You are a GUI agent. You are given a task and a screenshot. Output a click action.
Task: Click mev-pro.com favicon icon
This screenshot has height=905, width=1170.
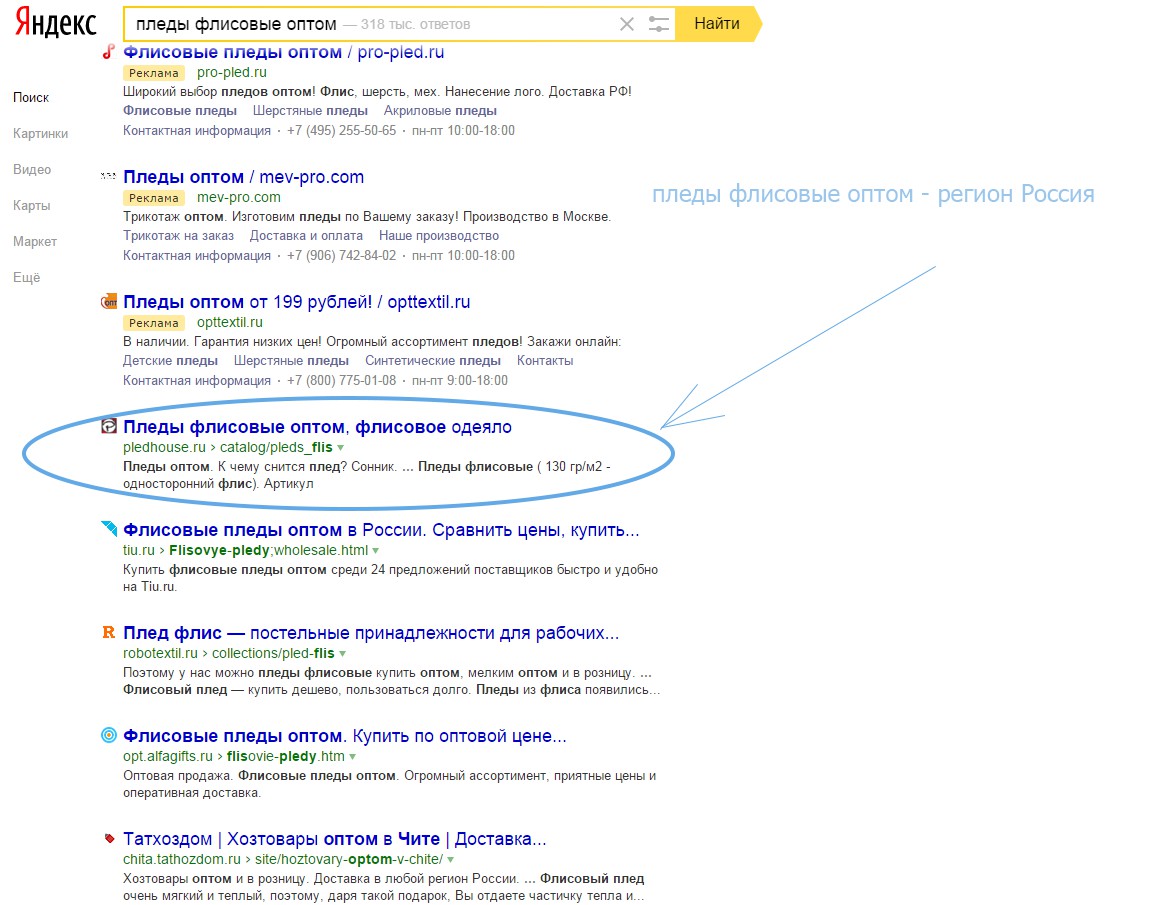[x=109, y=176]
